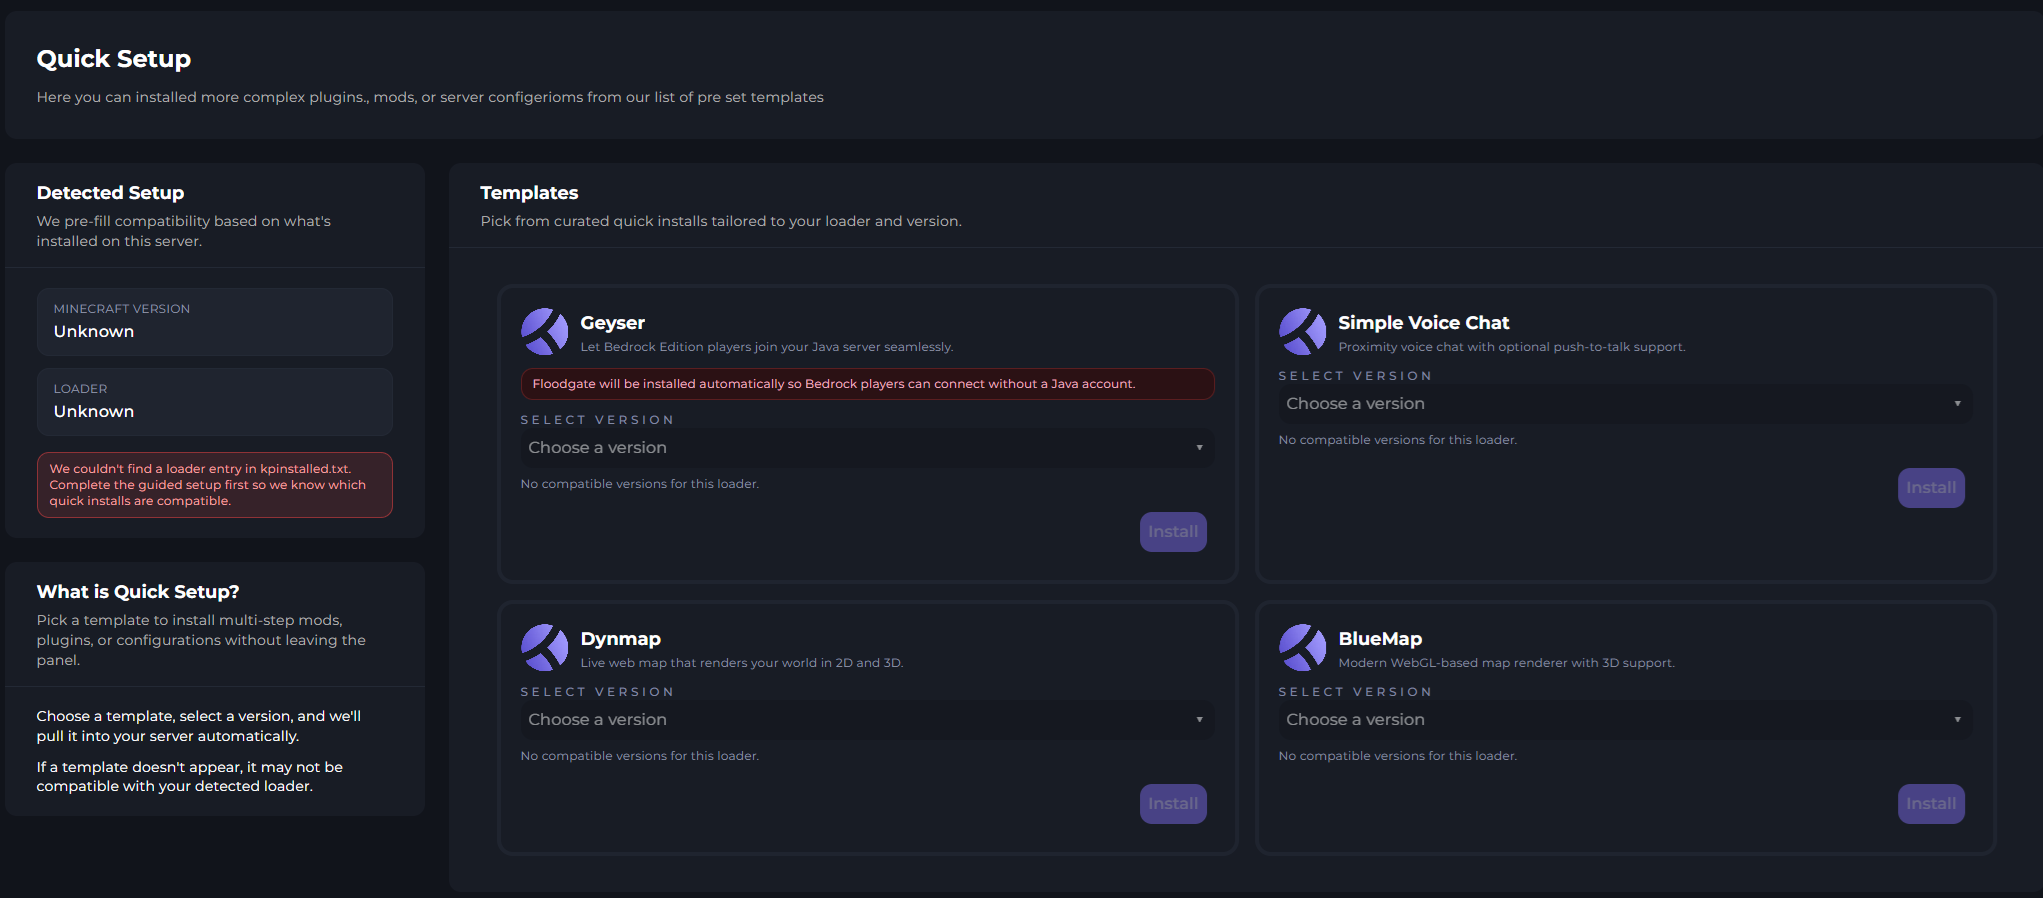Click the Dynmap Install button
Viewport: 2043px width, 898px height.
(x=1172, y=804)
